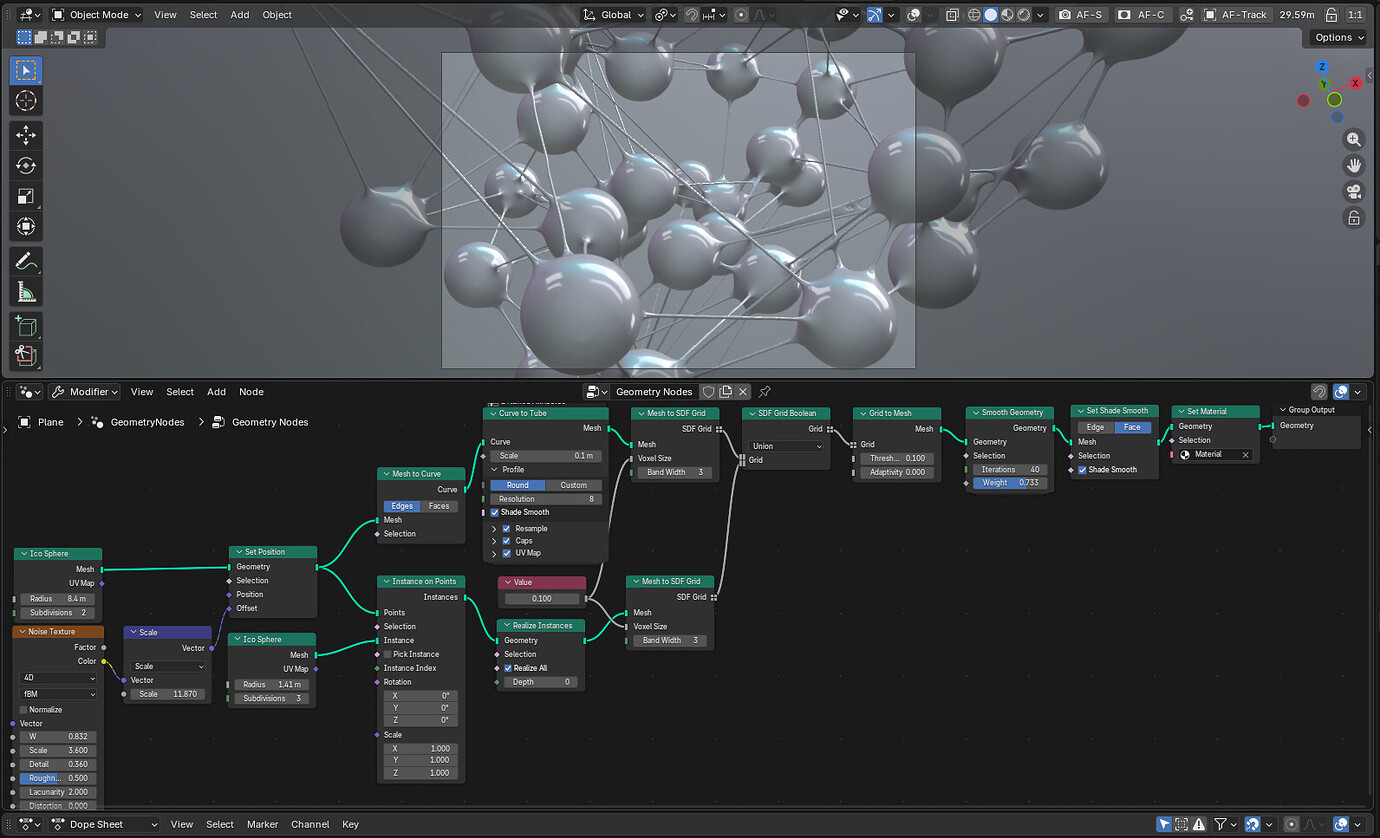
Task: Activate the Rotate tool
Action: [26, 165]
